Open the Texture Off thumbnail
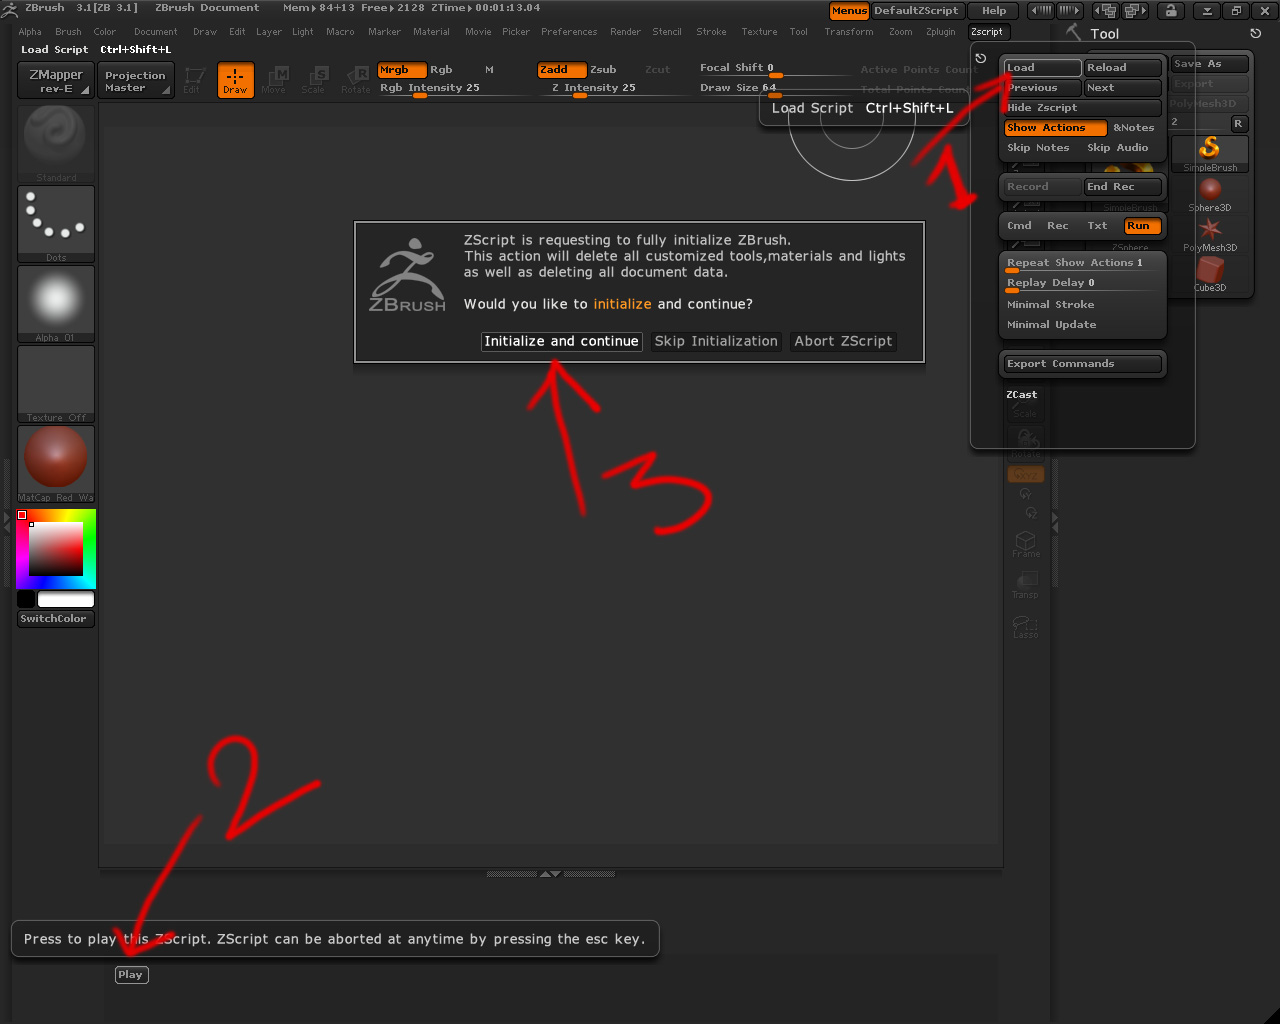The height and width of the screenshot is (1024, 1280). (56, 384)
